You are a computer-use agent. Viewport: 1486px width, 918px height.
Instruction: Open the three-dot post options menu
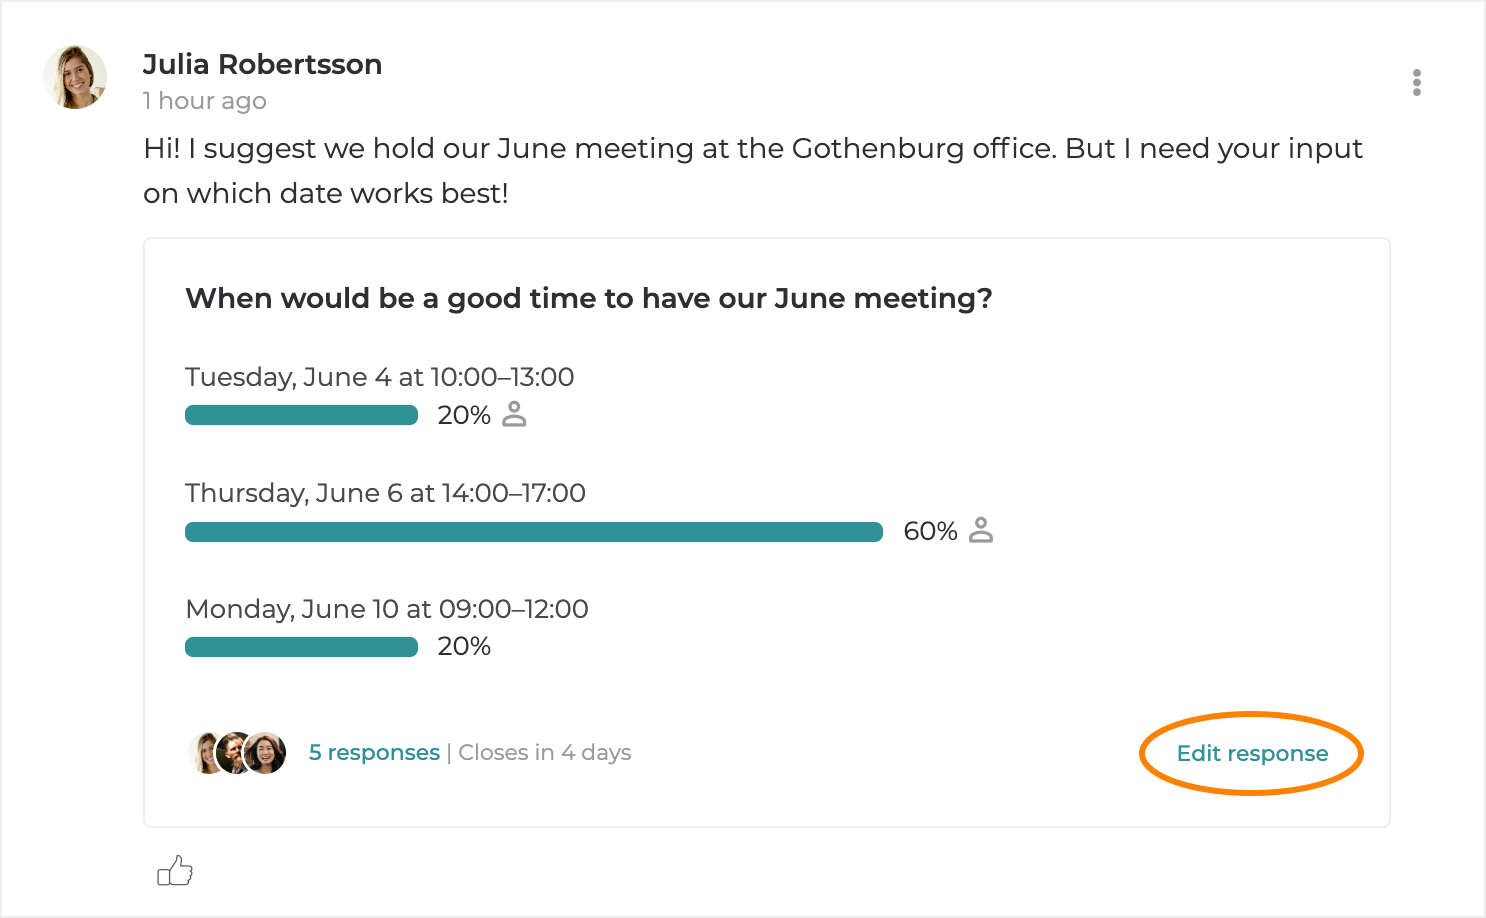[x=1416, y=82]
